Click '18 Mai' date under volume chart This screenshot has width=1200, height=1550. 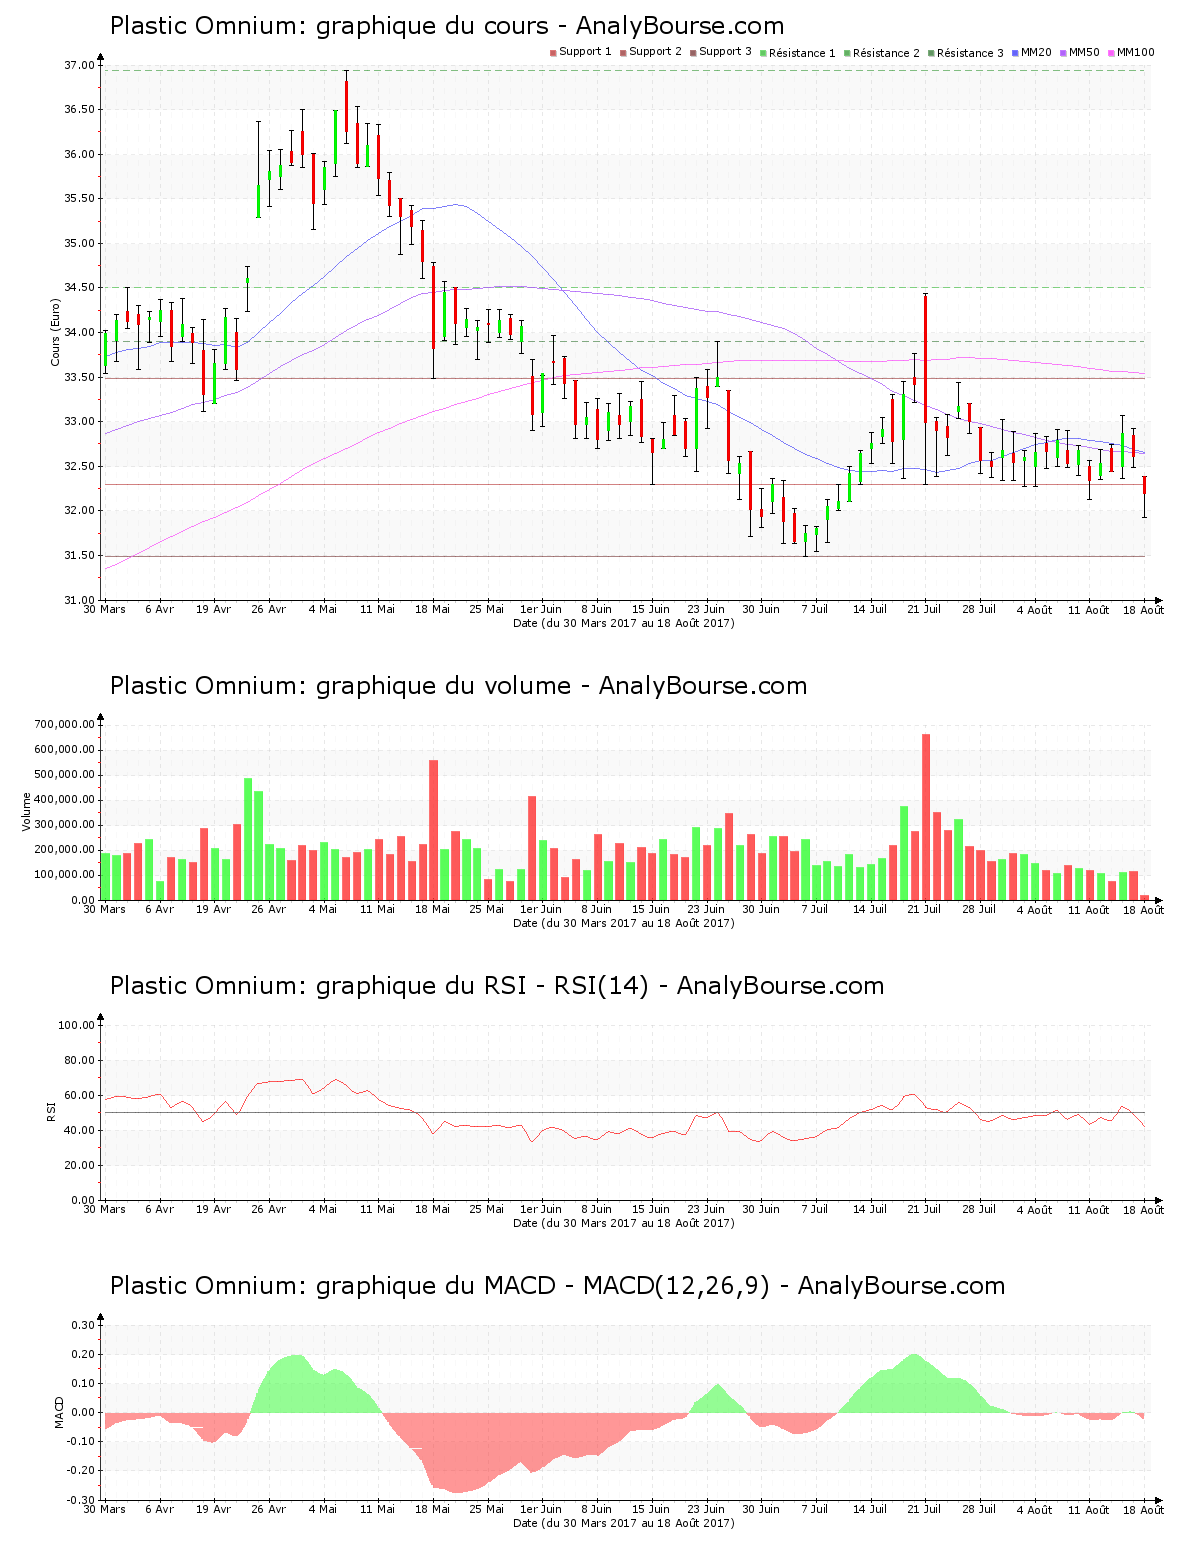tap(432, 909)
